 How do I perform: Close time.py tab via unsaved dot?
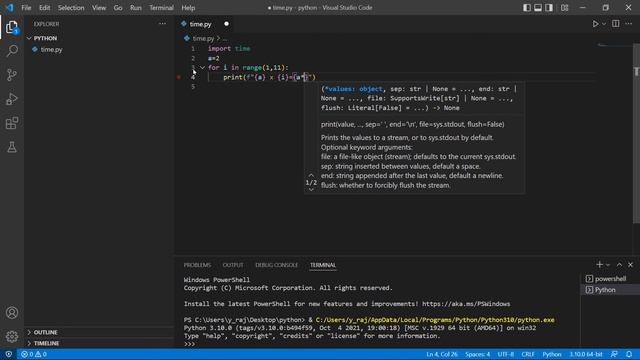pyautogui.click(x=227, y=24)
